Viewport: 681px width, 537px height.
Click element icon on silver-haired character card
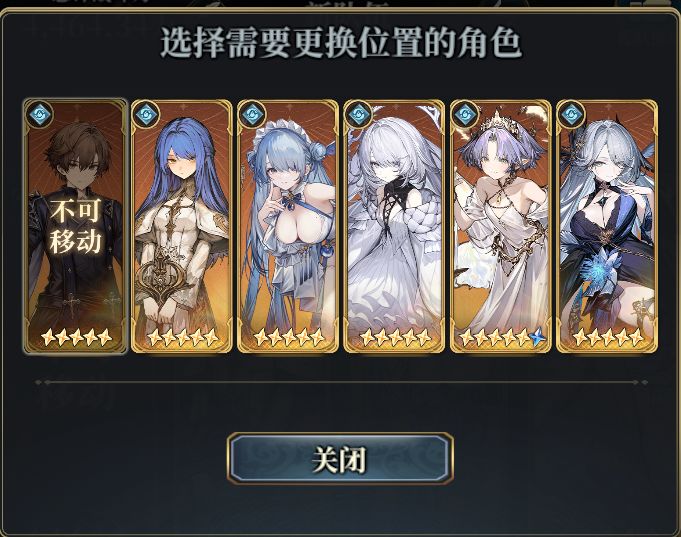tap(572, 115)
